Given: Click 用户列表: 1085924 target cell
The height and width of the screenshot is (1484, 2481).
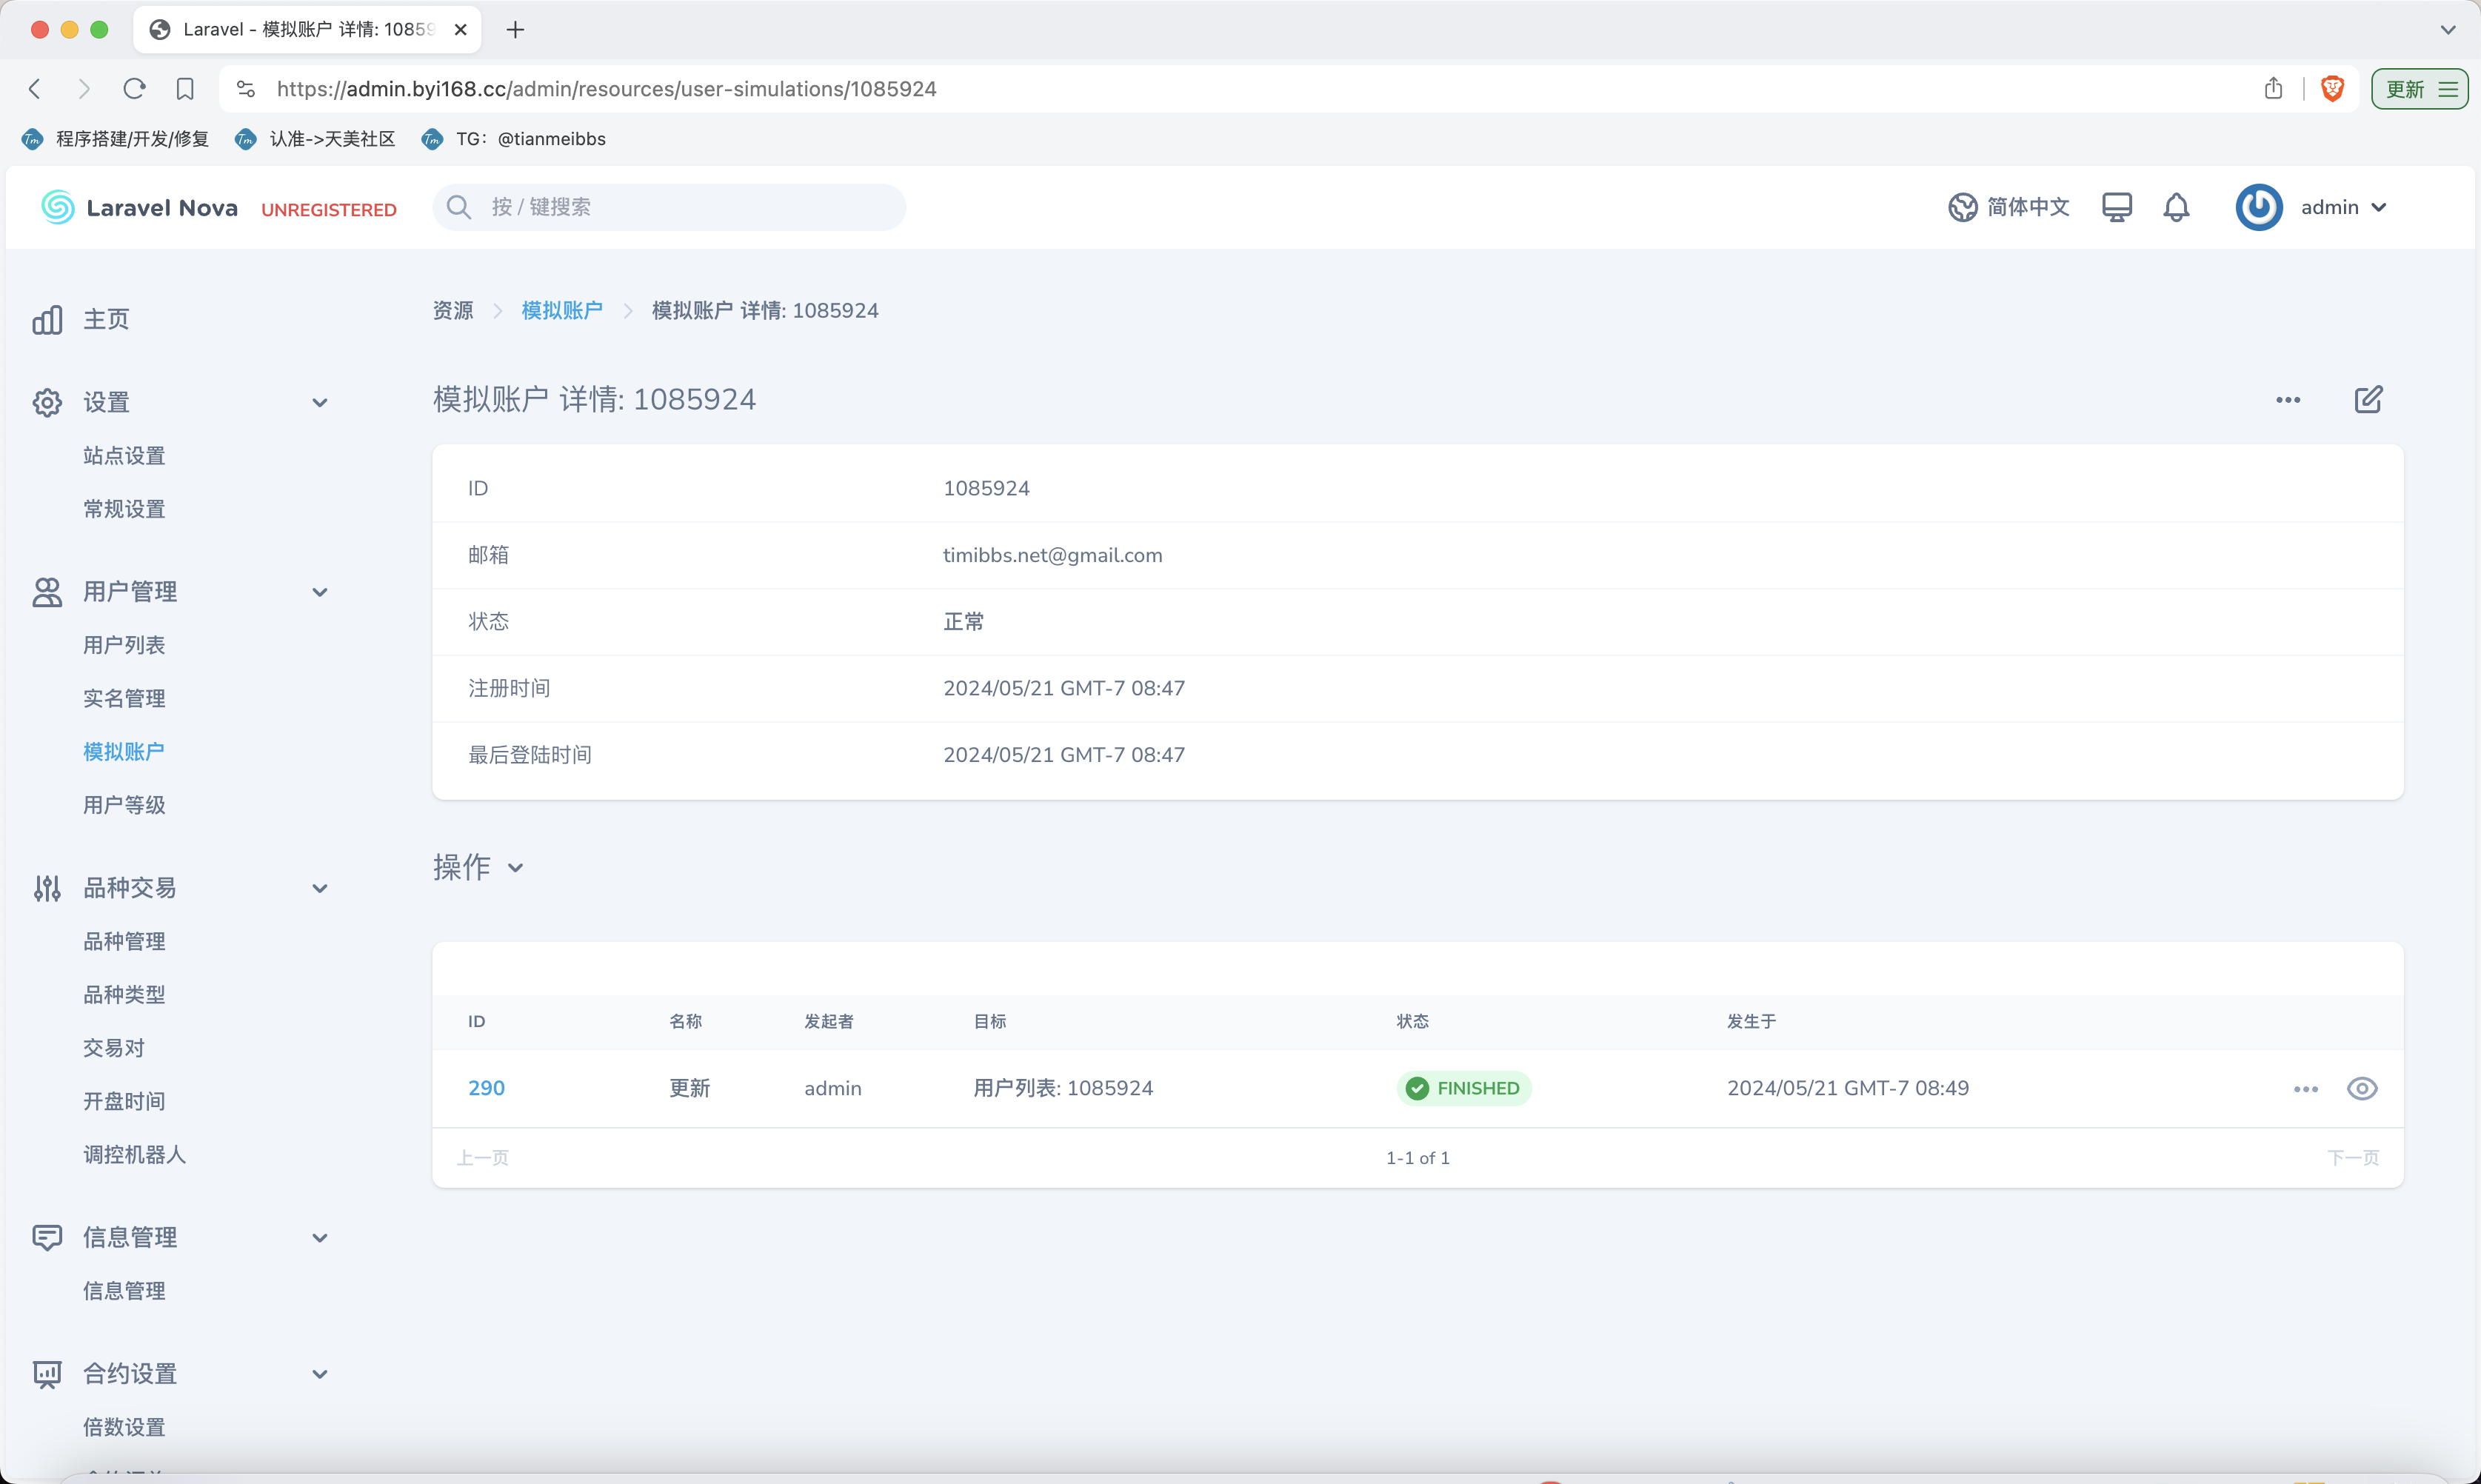Looking at the screenshot, I should point(1063,1088).
